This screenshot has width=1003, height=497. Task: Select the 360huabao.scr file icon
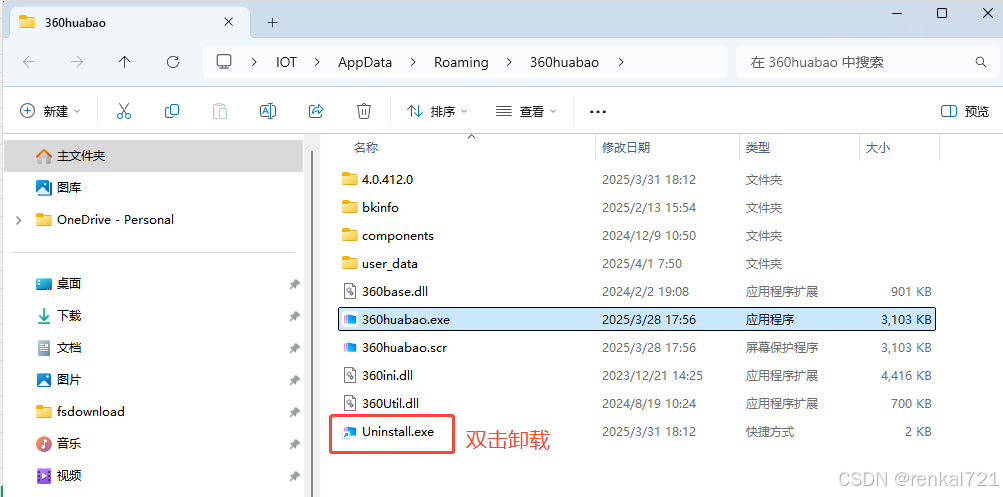click(349, 347)
